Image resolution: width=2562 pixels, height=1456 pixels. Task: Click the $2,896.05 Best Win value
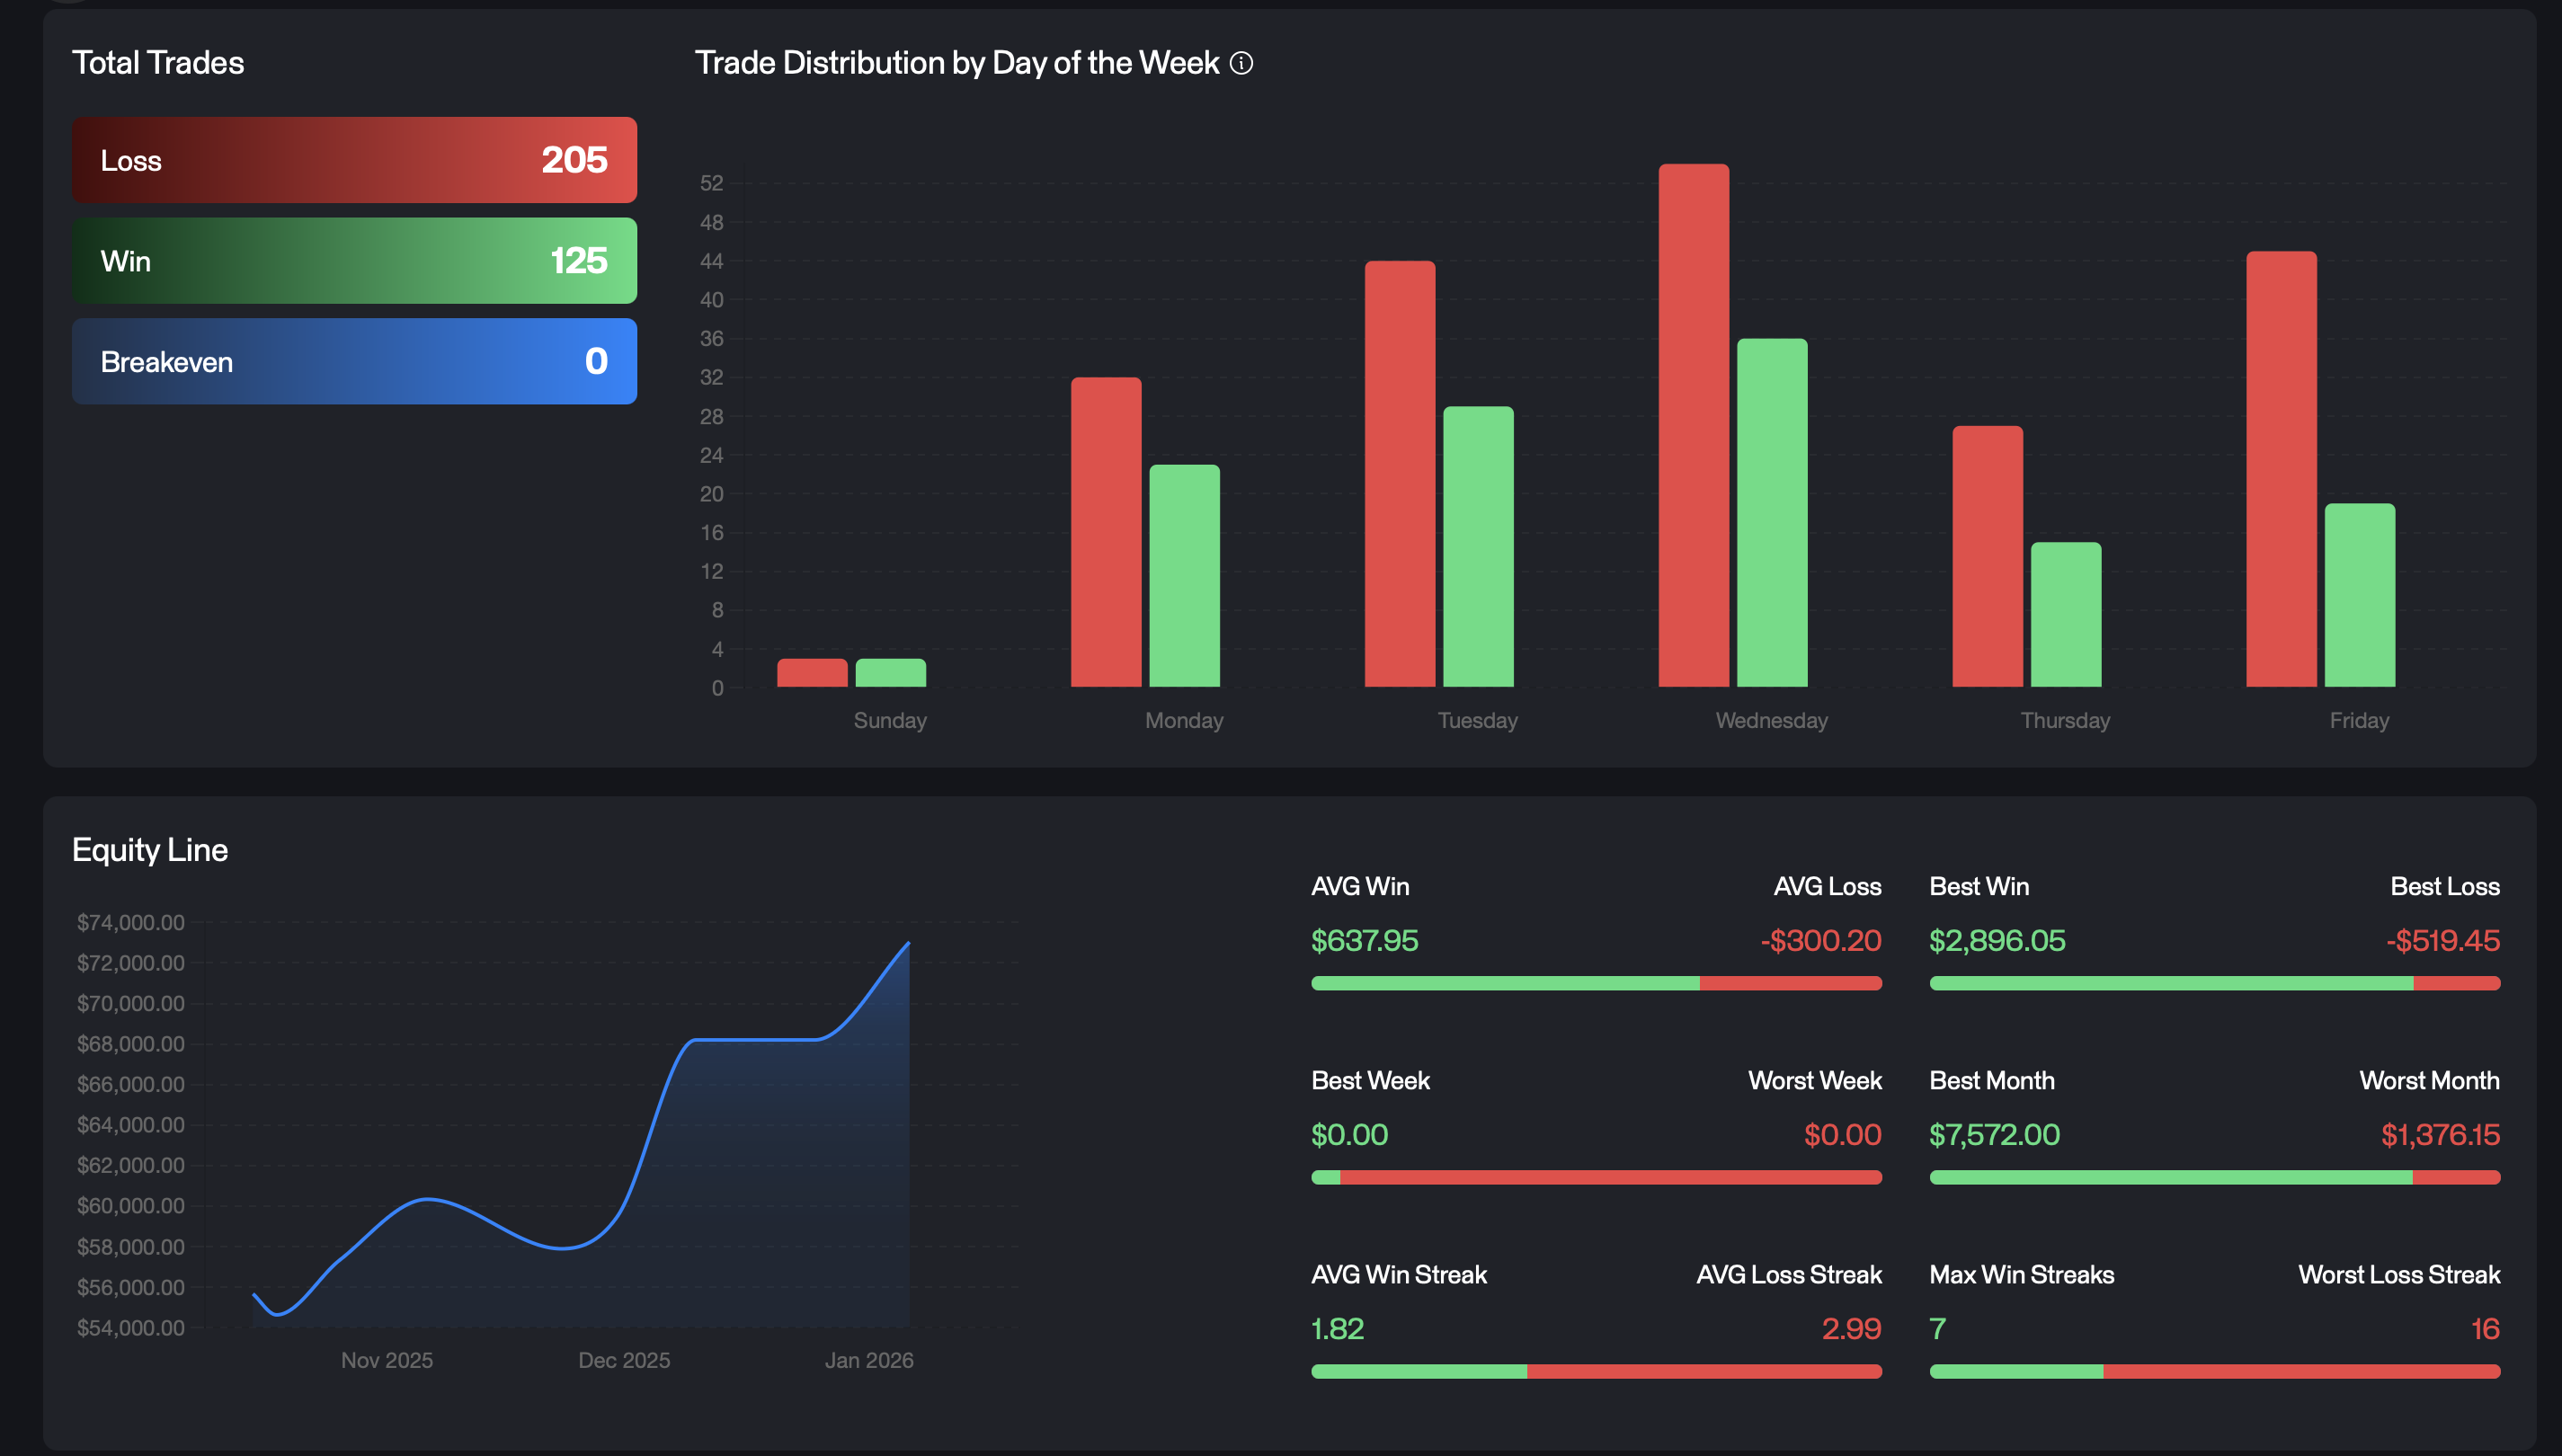(x=1996, y=940)
